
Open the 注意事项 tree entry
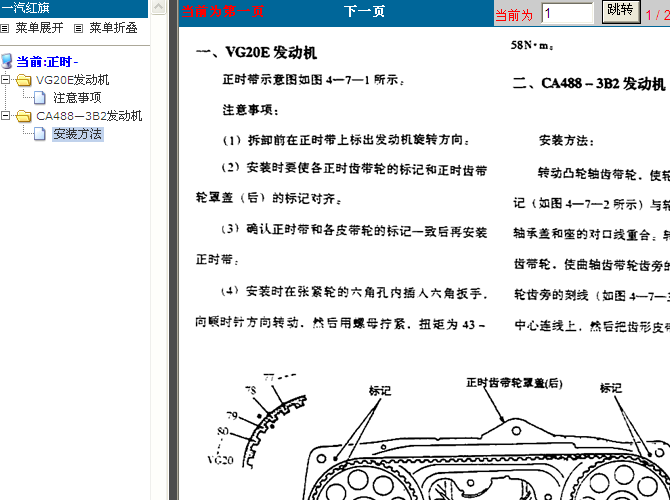tap(77, 98)
